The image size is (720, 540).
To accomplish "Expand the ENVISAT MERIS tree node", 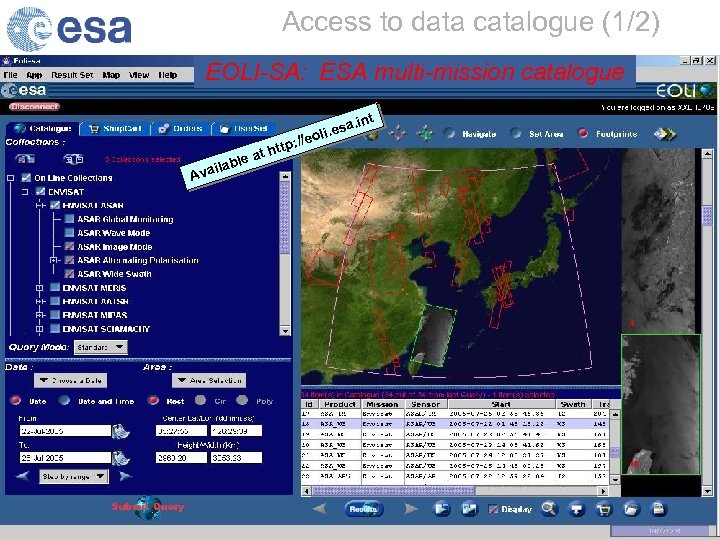I will coord(39,288).
